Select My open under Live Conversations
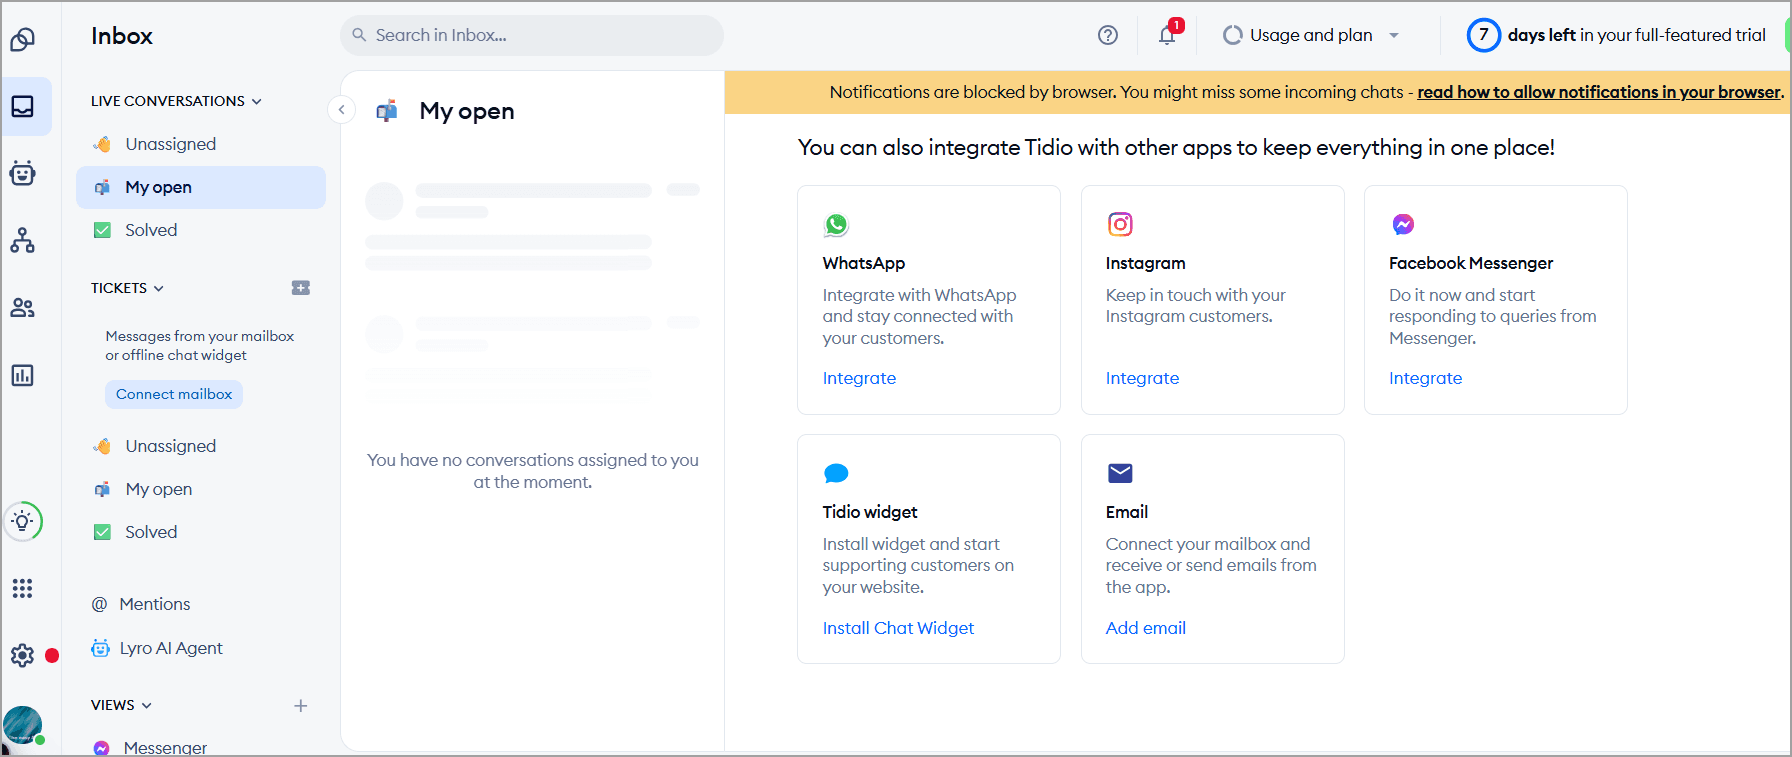The width and height of the screenshot is (1792, 757). [201, 187]
